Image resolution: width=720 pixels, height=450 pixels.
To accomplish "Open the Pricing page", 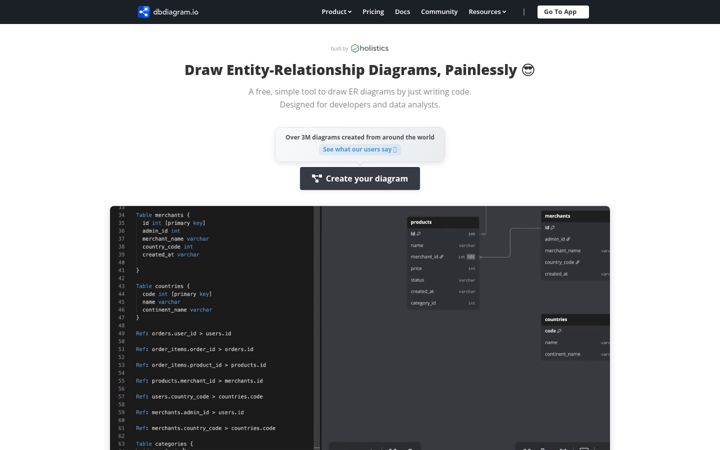I will coord(373,12).
